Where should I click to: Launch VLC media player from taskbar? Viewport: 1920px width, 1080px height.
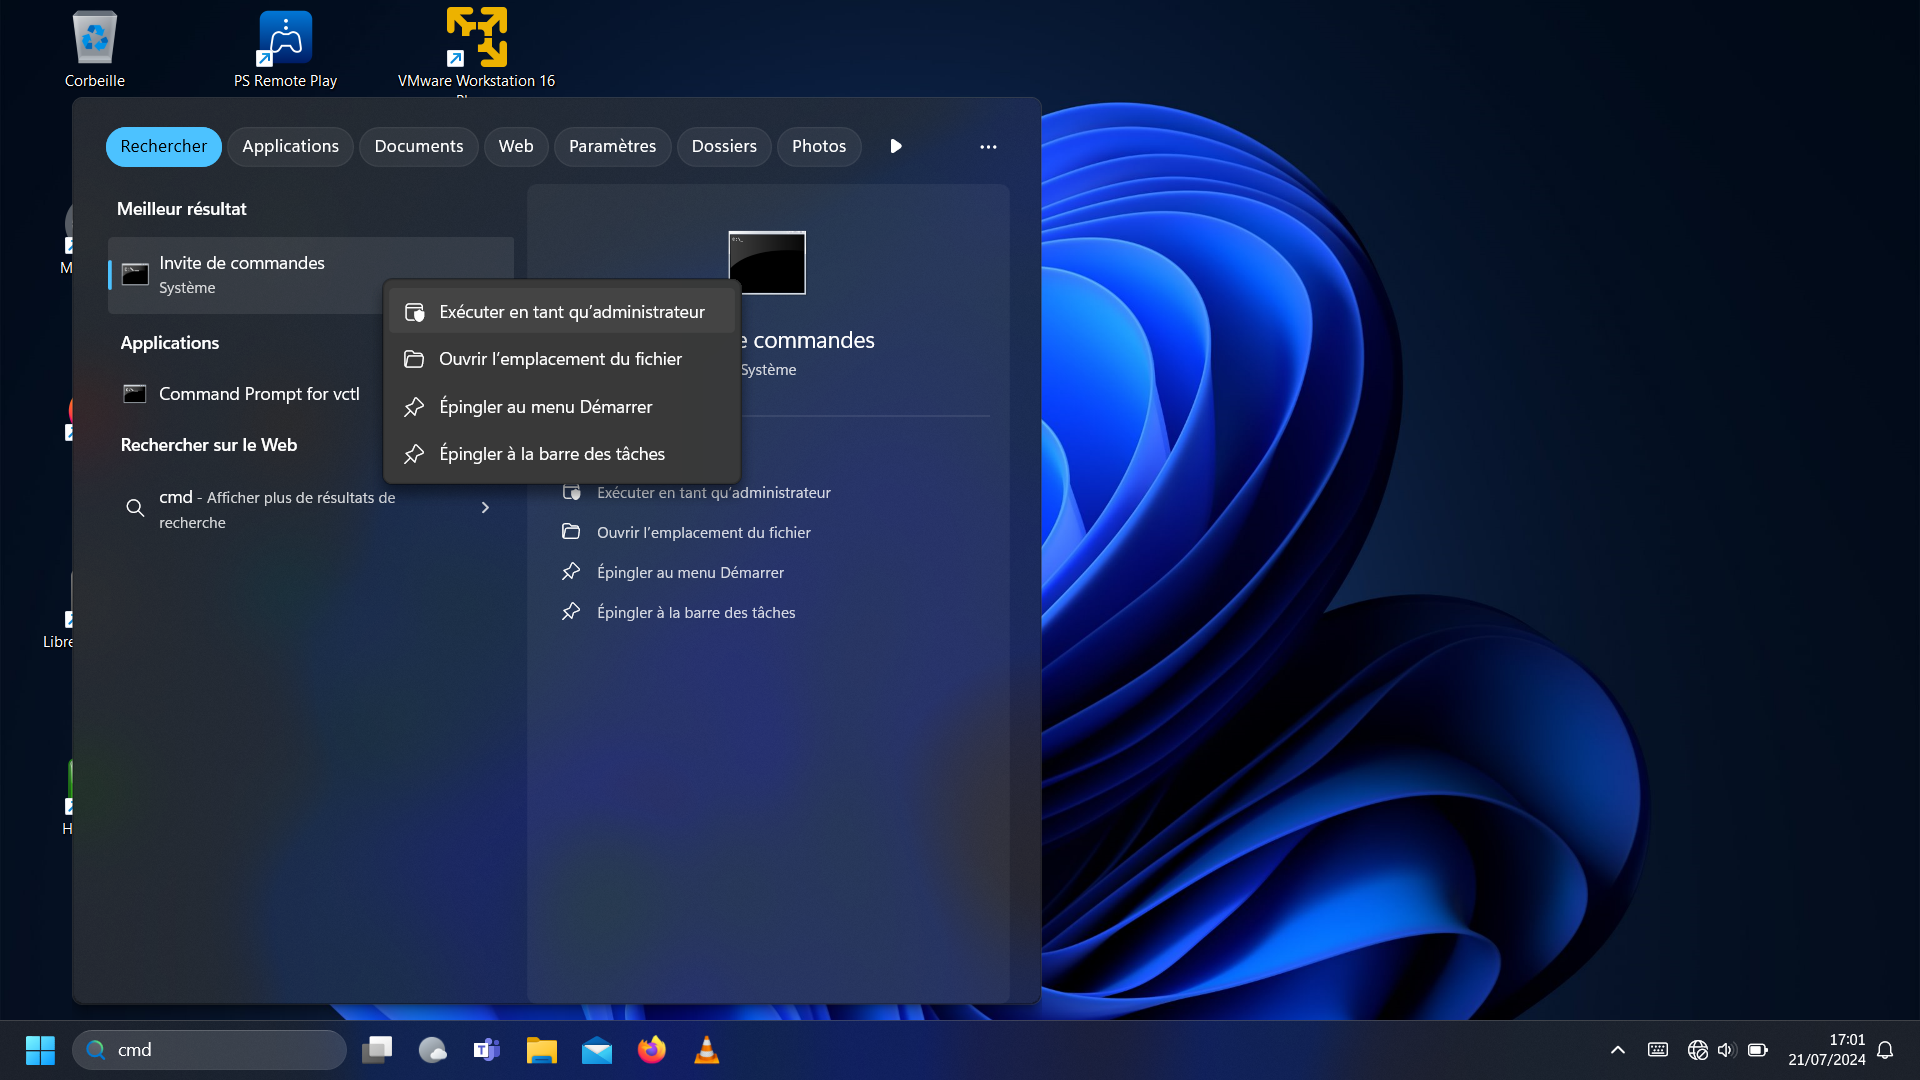click(707, 1050)
